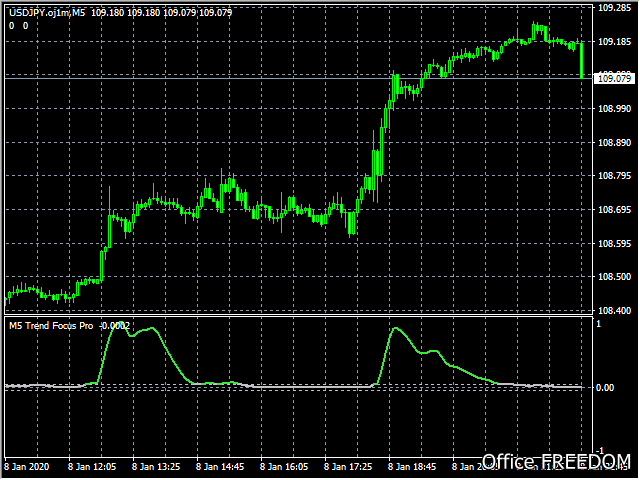640x480 pixels.
Task: Click the 108.695 price axis label
Action: point(614,210)
